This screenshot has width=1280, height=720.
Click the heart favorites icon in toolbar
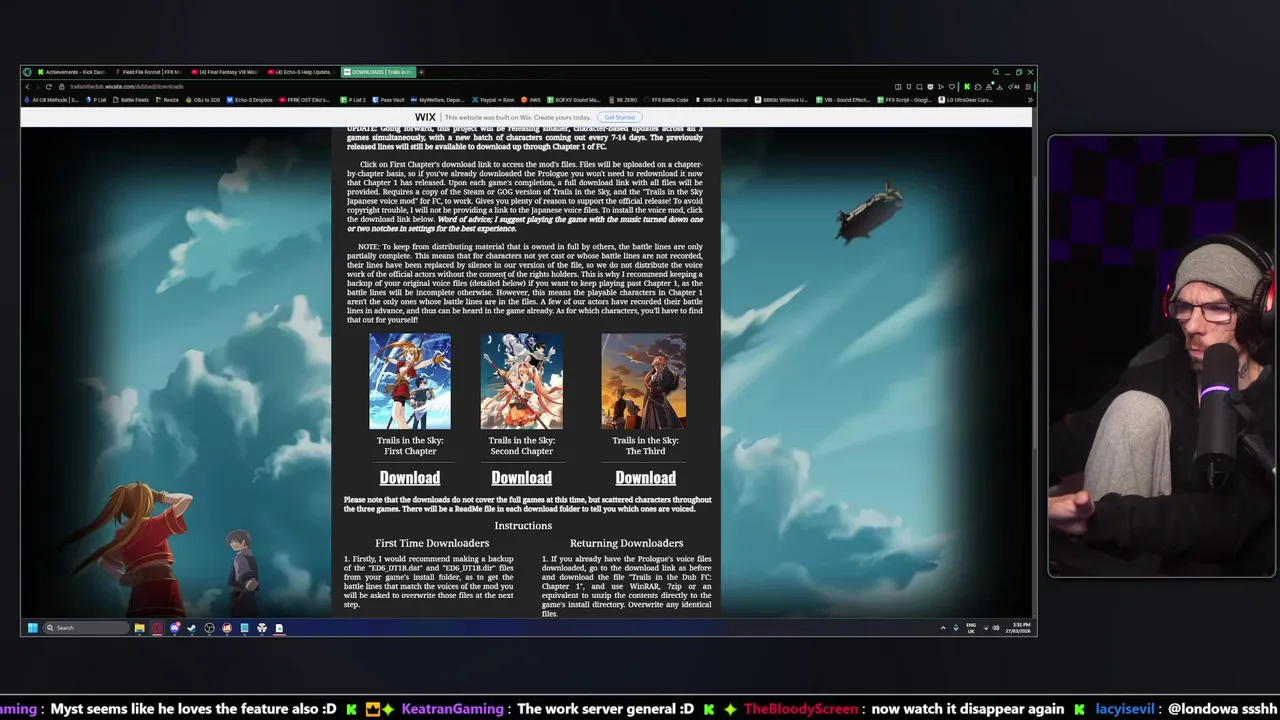point(951,87)
